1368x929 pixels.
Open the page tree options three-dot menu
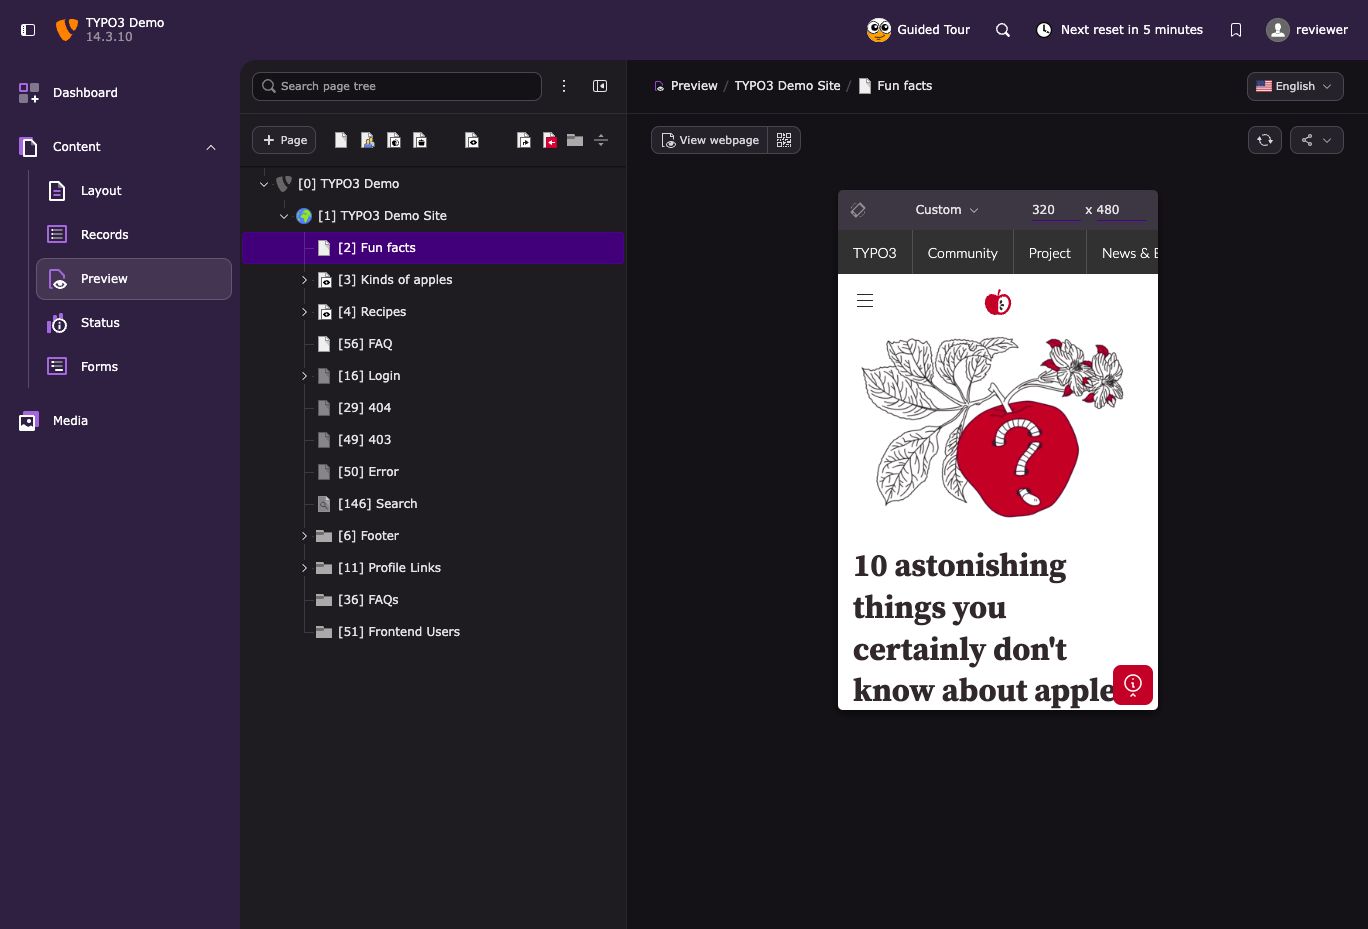click(x=564, y=86)
